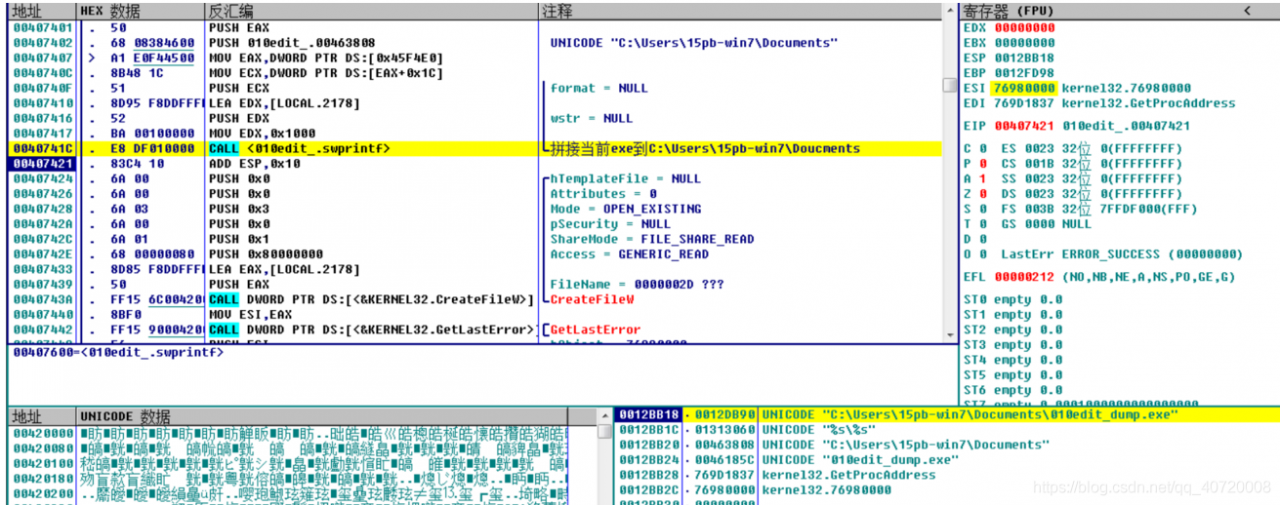Image resolution: width=1280 pixels, height=505 pixels.
Task: Click the yellow comment 拼接当前exe到
Action: tap(705, 148)
